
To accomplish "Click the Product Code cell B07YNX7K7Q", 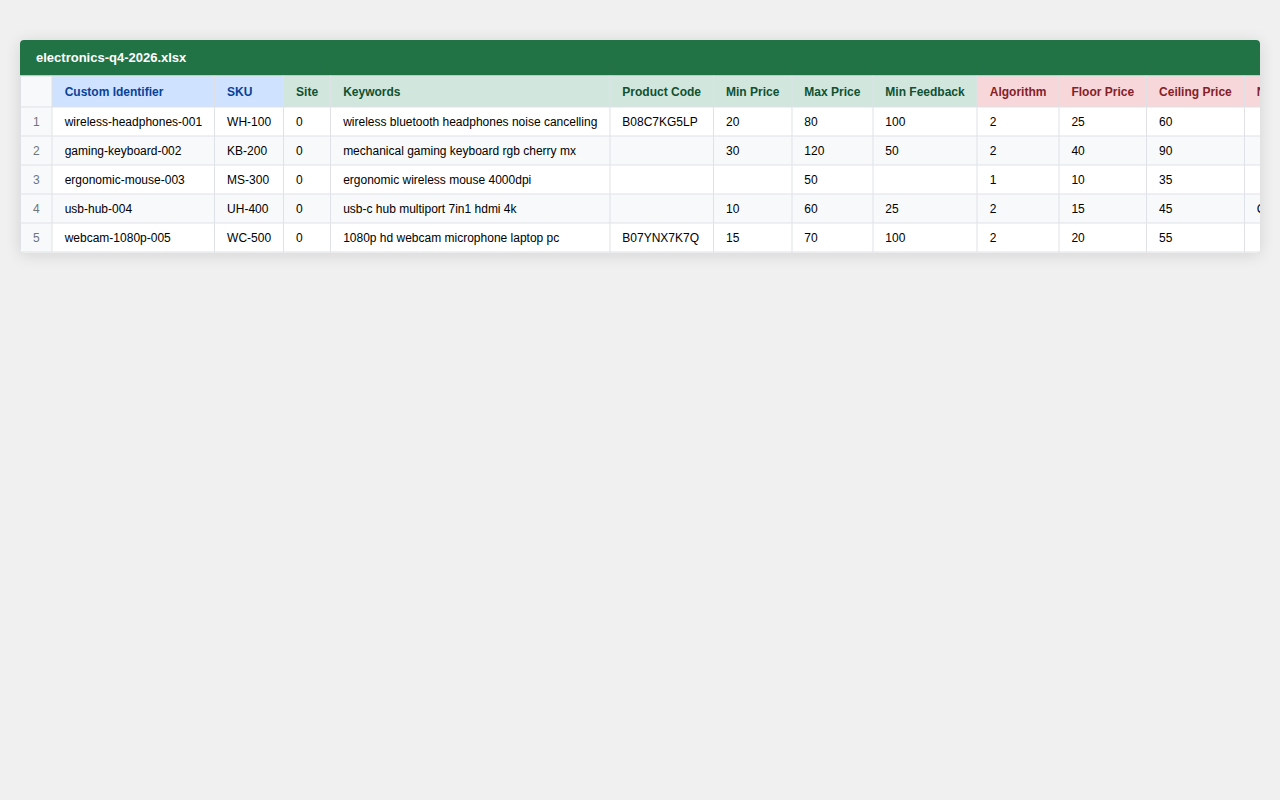I will click(x=659, y=237).
